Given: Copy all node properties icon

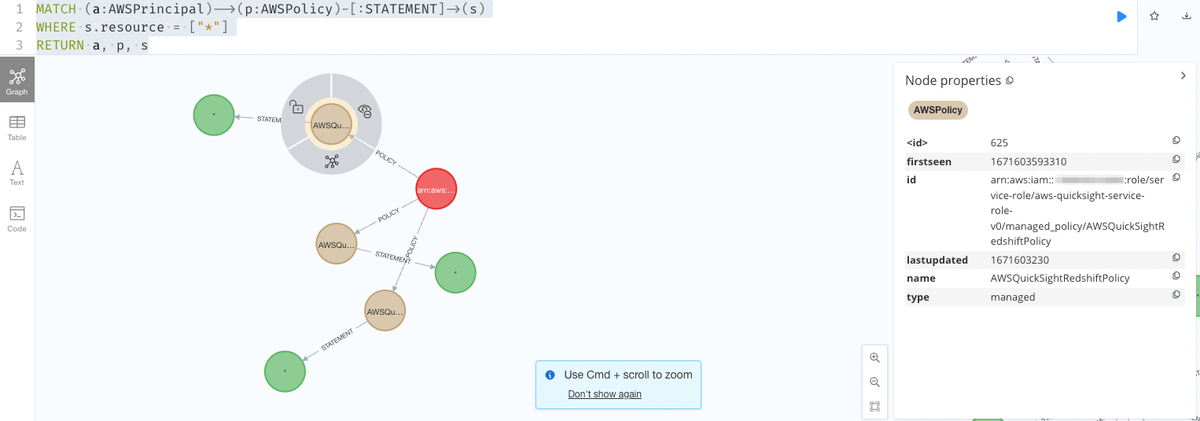Looking at the screenshot, I should [1010, 80].
